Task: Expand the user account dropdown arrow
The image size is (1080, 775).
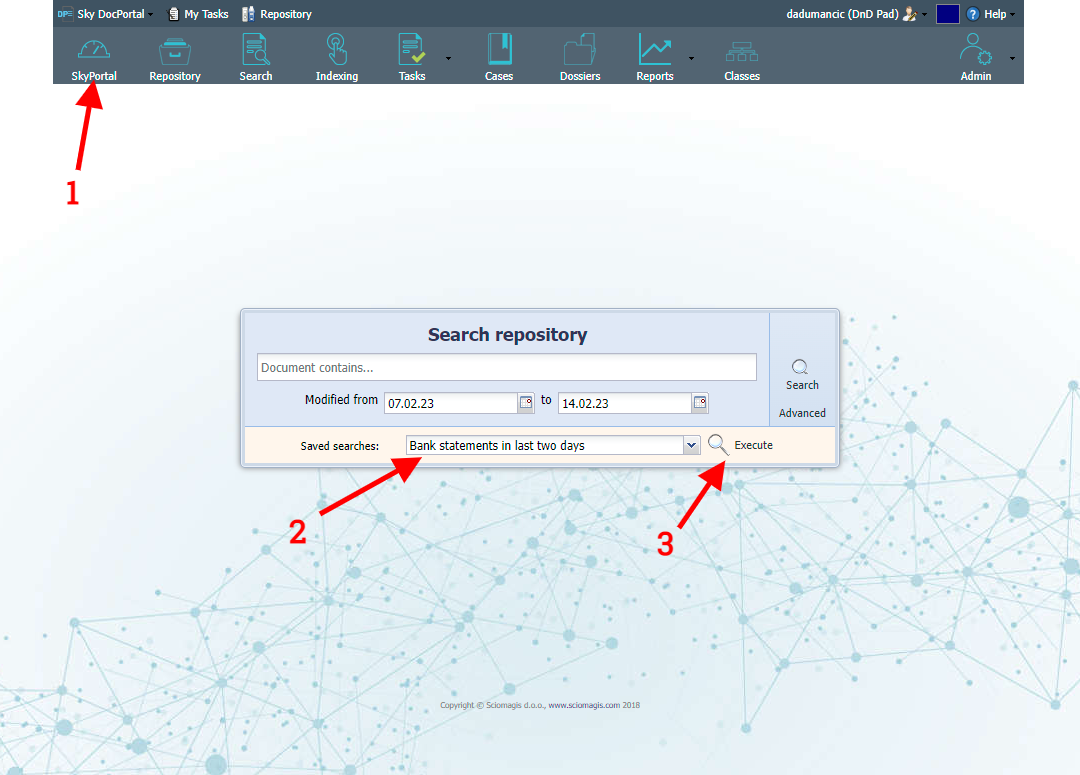Action: (x=924, y=14)
